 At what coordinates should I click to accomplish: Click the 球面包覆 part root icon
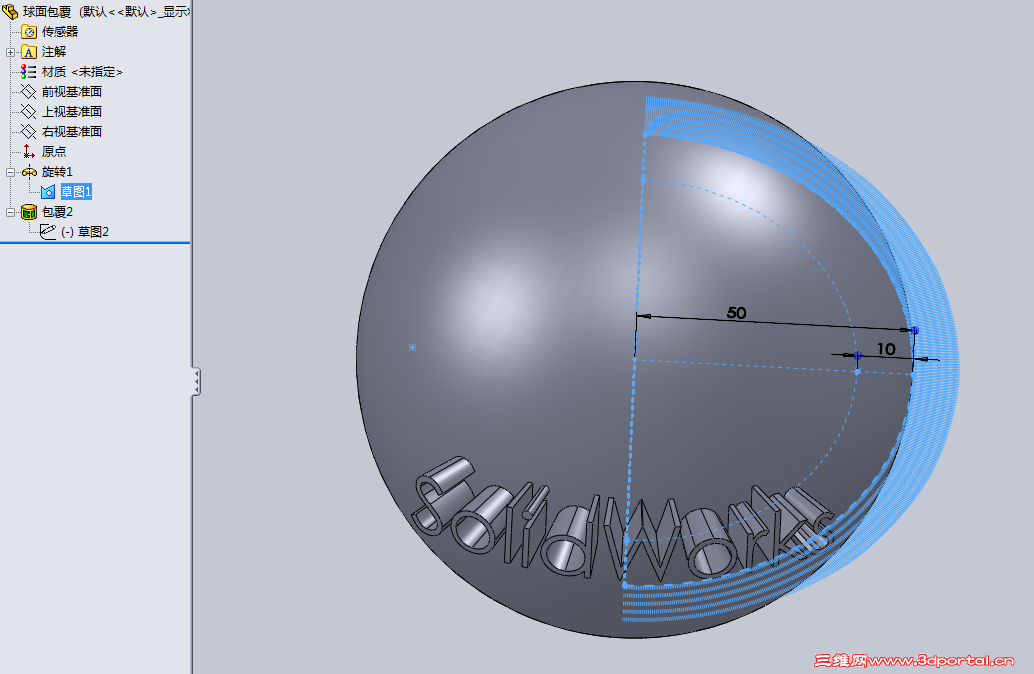click(x=9, y=11)
